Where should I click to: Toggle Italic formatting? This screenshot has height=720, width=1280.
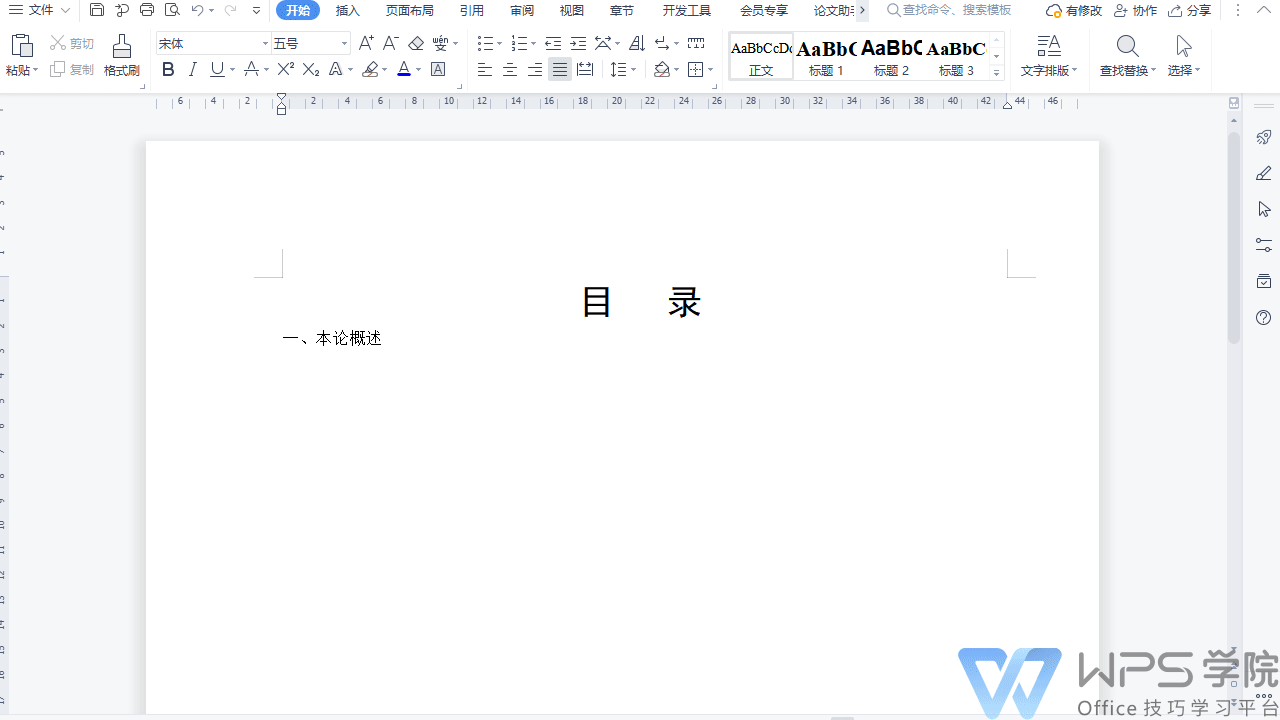[x=193, y=69]
